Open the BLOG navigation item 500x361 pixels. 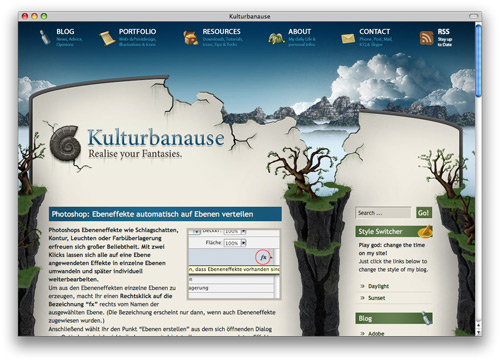(65, 32)
